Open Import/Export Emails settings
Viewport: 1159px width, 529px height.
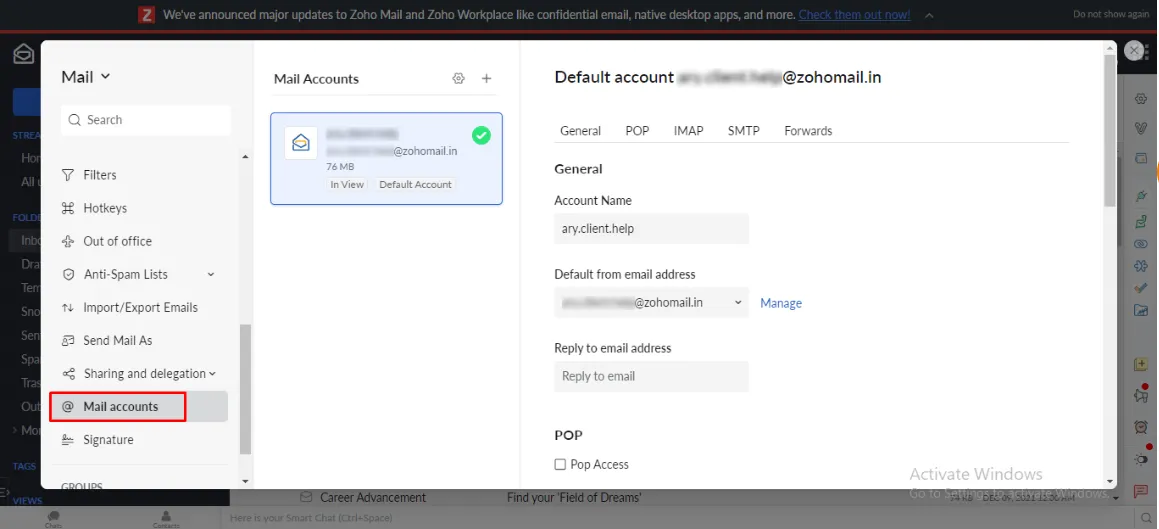click(x=140, y=307)
